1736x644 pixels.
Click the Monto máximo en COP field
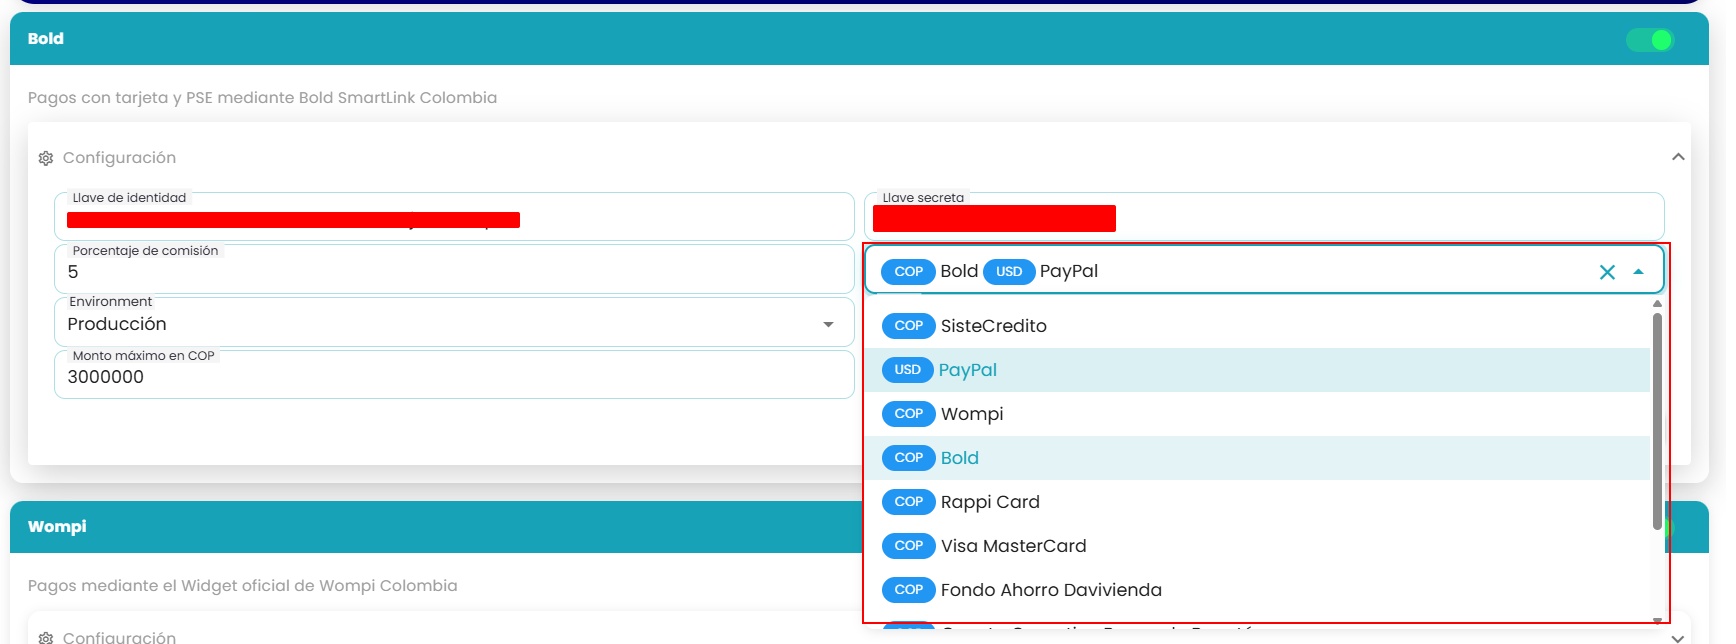coord(454,375)
